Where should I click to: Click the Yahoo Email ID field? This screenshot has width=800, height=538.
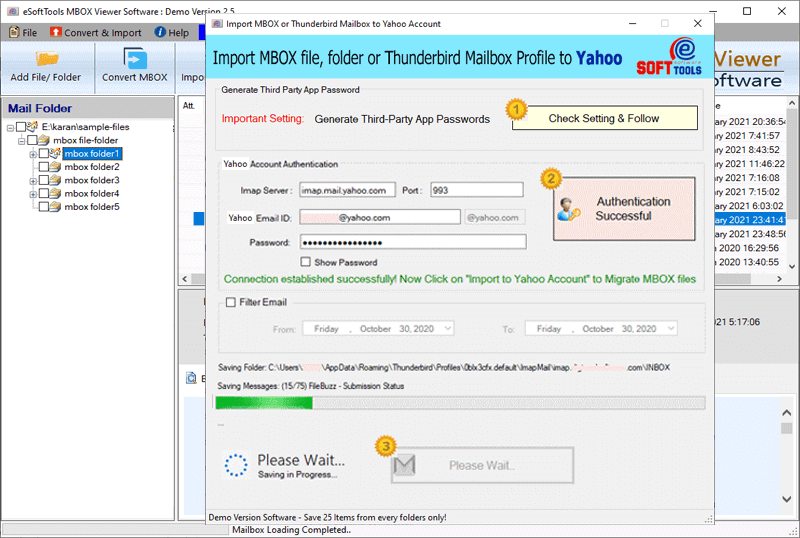(x=380, y=217)
